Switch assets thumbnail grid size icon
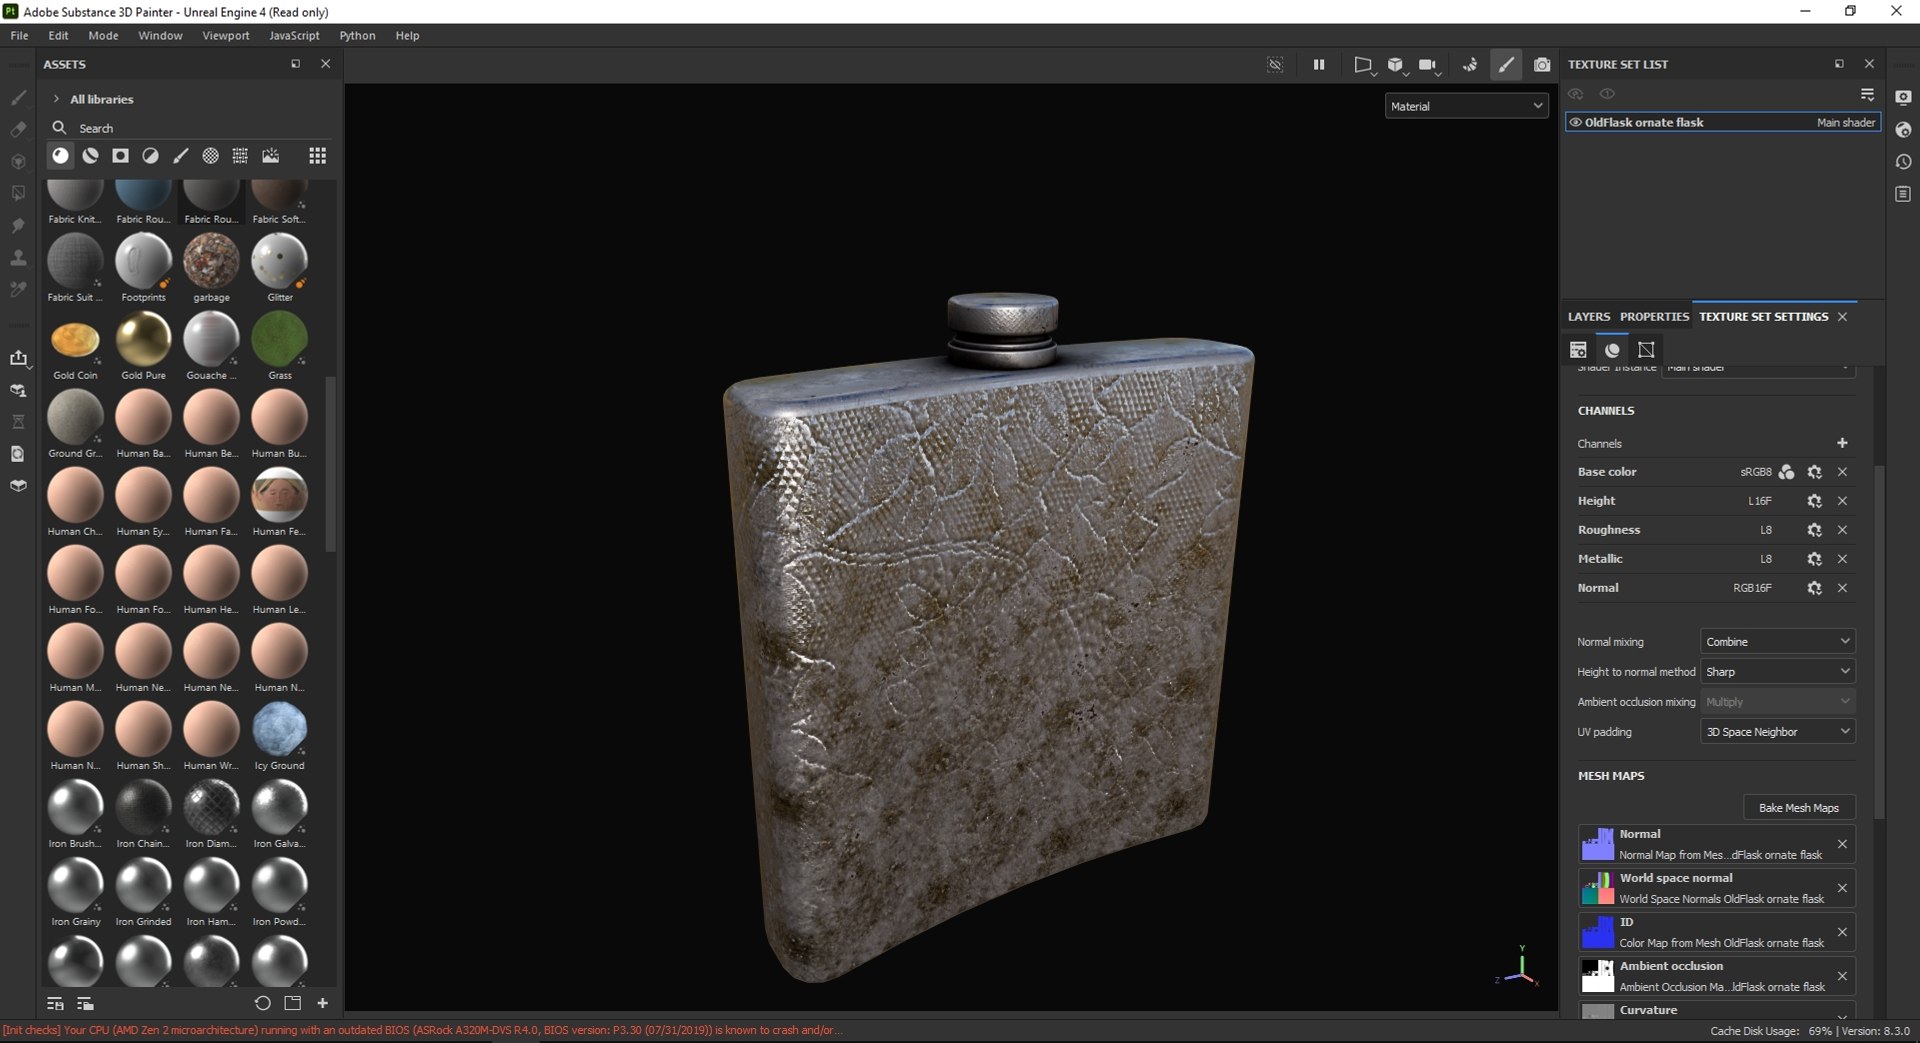 pos(317,155)
